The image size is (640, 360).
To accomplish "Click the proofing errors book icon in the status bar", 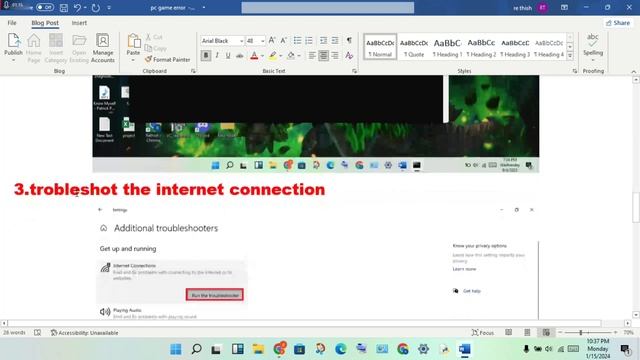I will (x=38, y=333).
